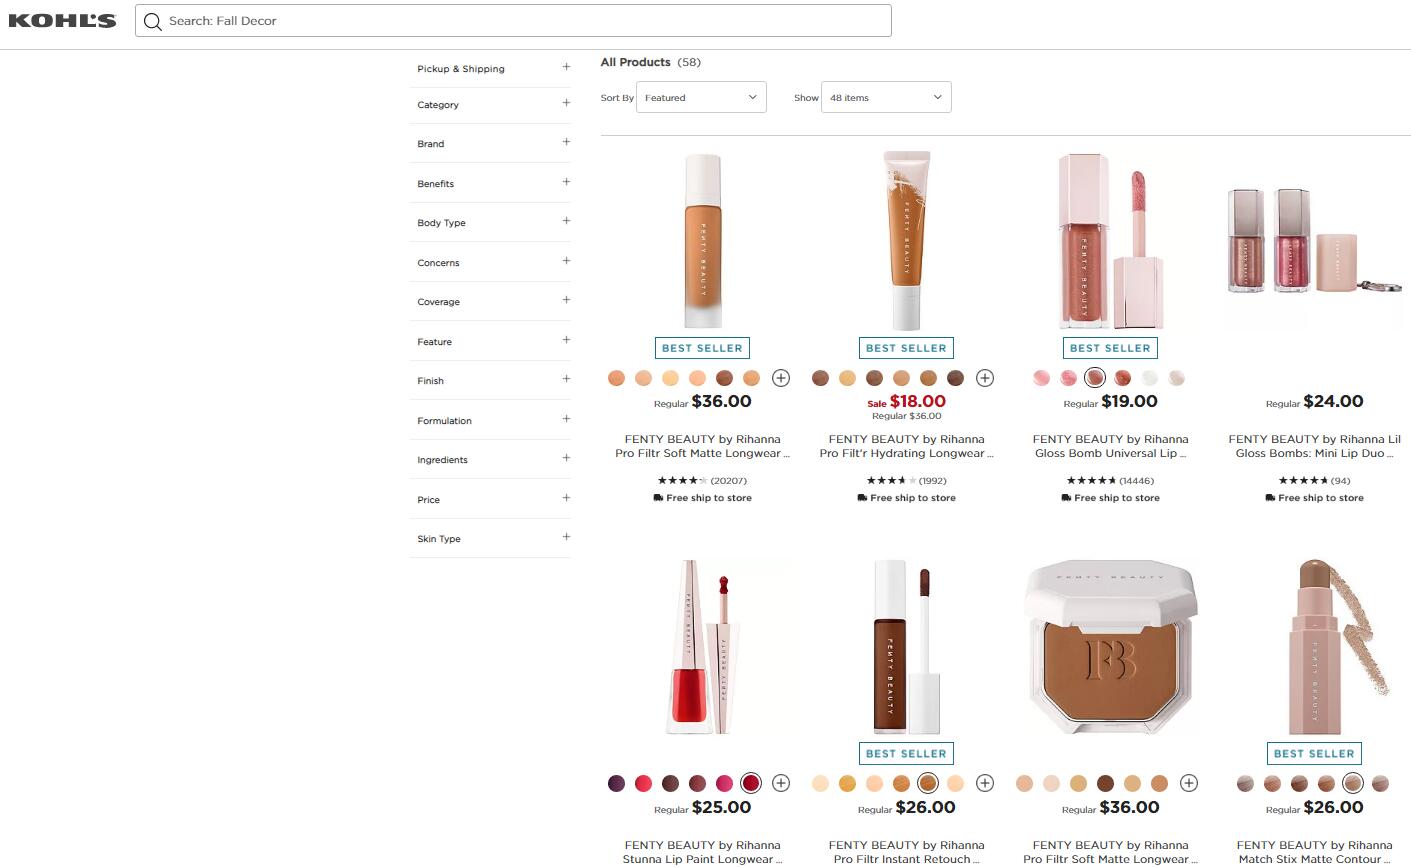This screenshot has width=1411, height=867.
Task: Open the Instant Retouch concealer image
Action: [906, 647]
